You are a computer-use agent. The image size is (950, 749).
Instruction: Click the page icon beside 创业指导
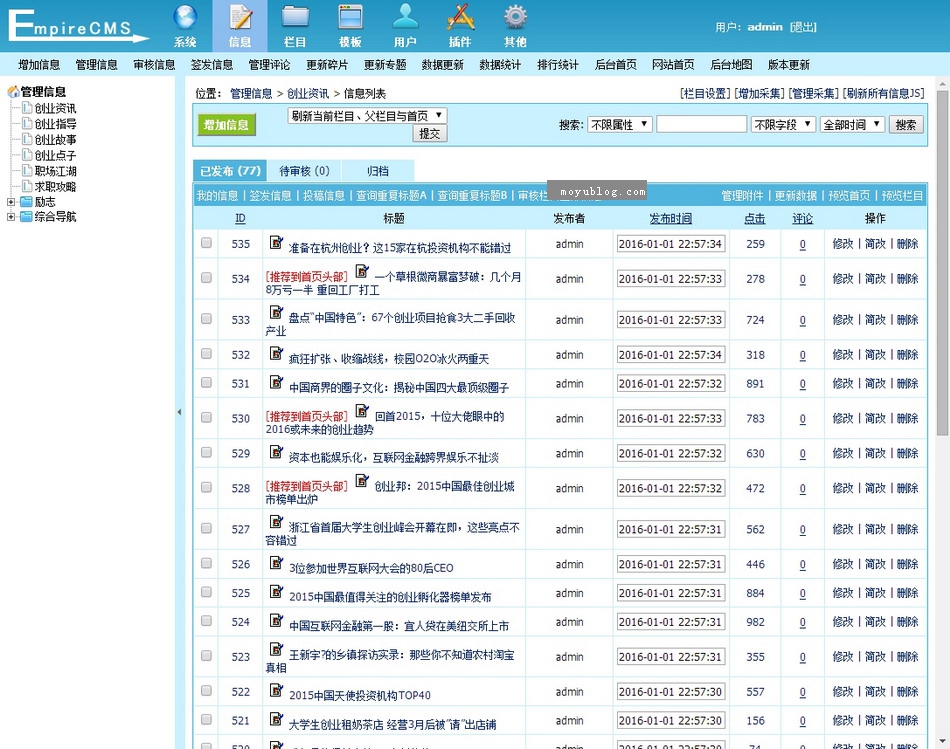pyautogui.click(x=27, y=123)
